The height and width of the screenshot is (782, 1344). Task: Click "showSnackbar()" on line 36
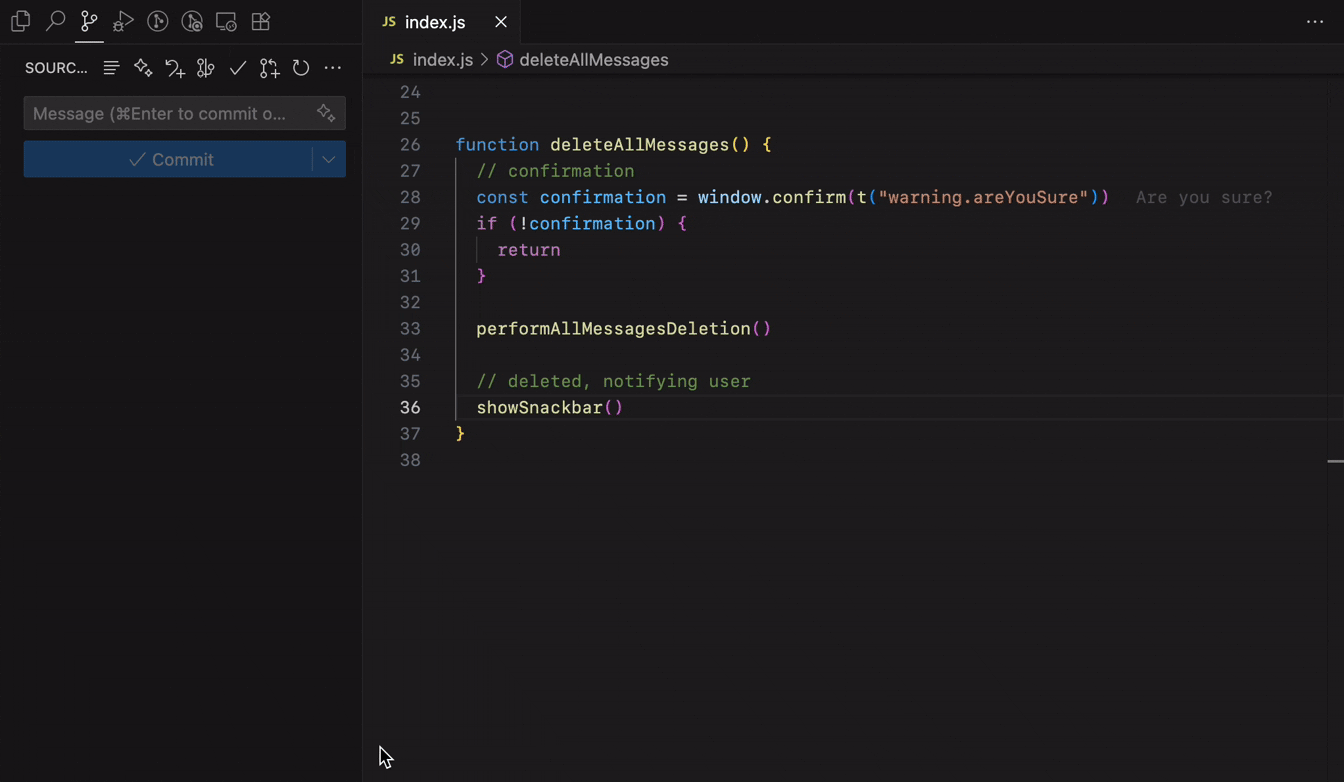tap(550, 408)
